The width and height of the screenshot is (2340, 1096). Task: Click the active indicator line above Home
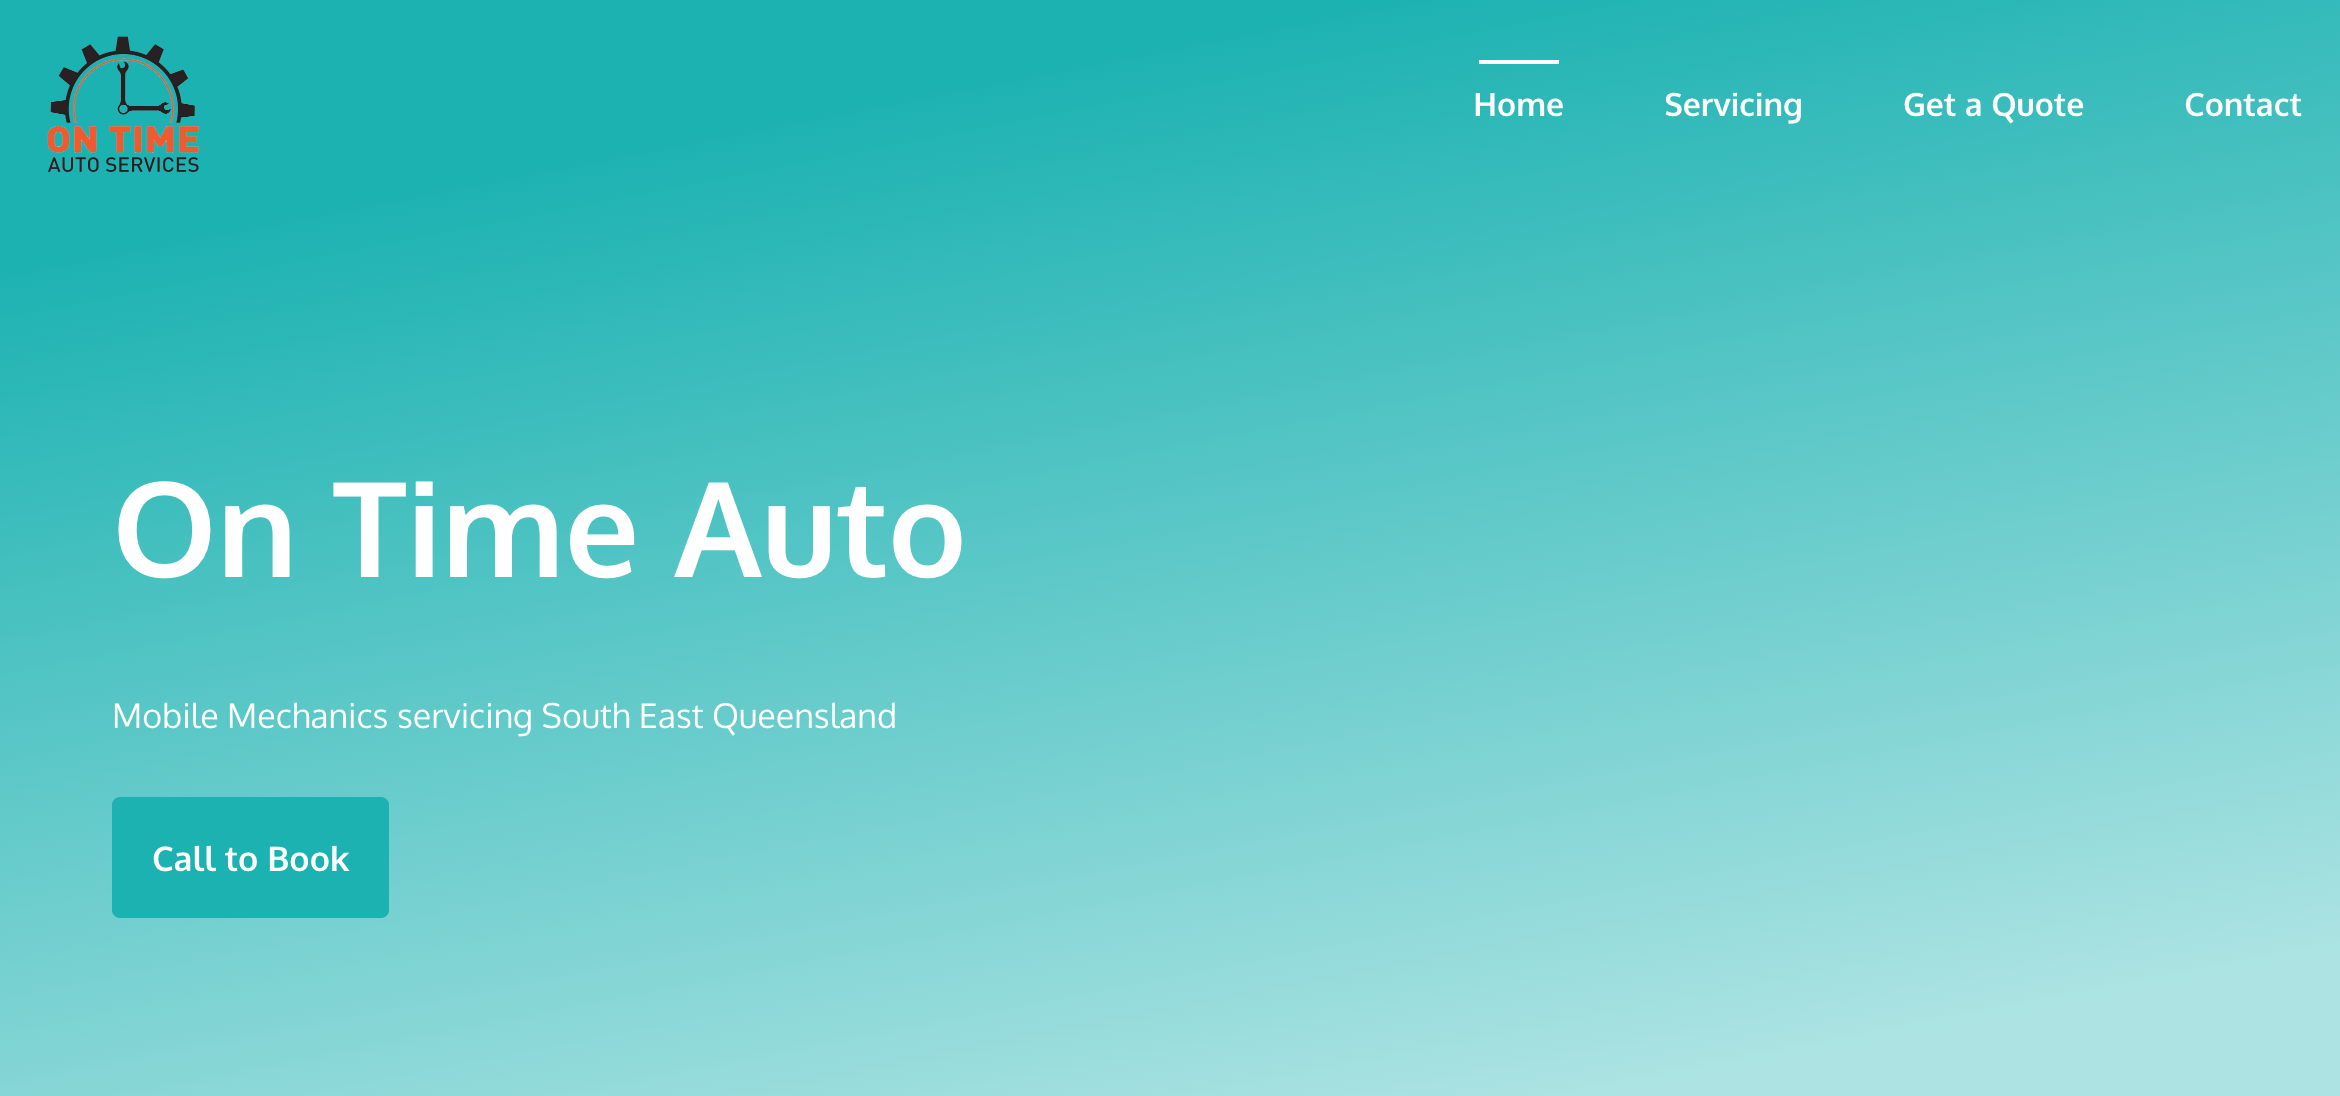click(x=1518, y=62)
